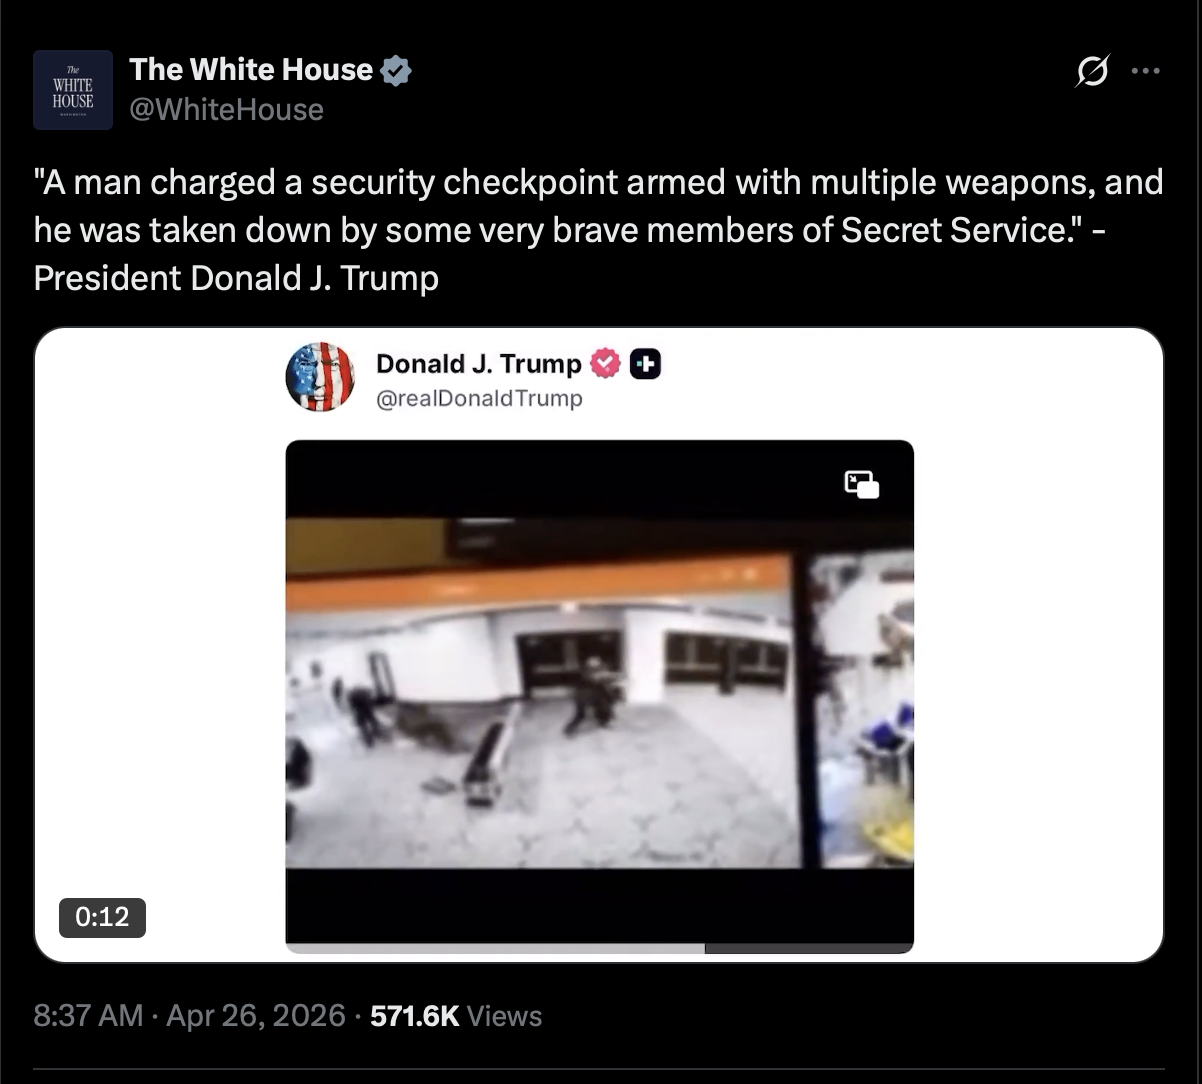Image resolution: width=1202 pixels, height=1084 pixels.
Task: Click the Apr 26, 2026 date
Action: [x=255, y=1016]
